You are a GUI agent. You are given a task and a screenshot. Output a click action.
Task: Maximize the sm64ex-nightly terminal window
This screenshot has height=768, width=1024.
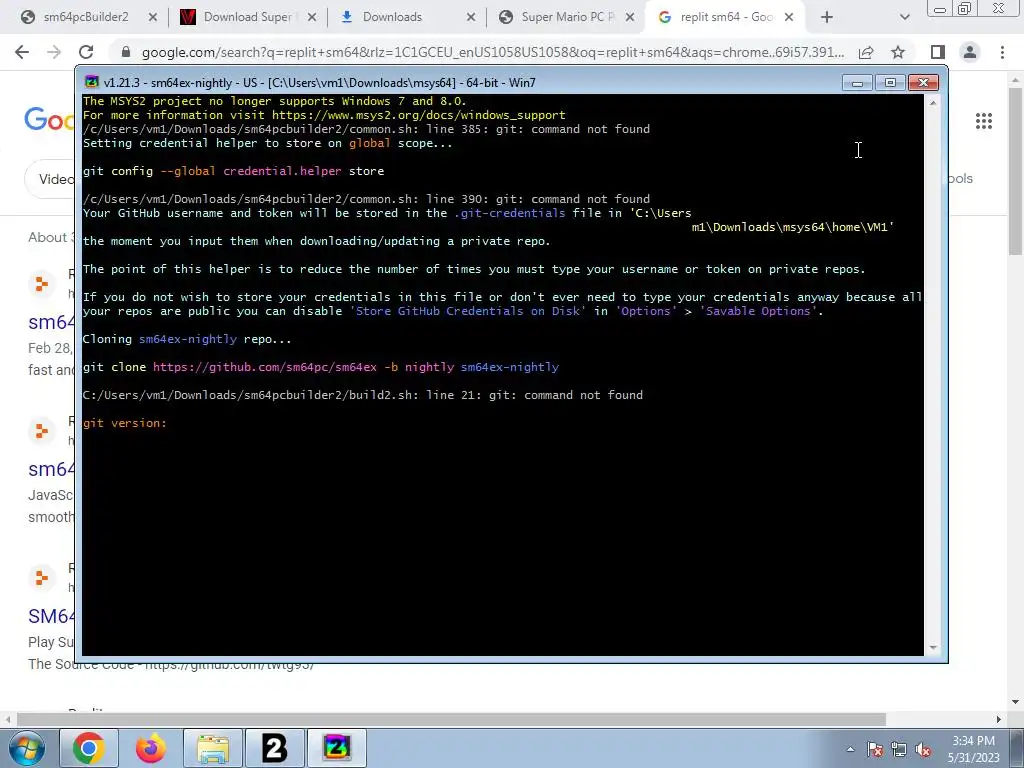pos(890,83)
